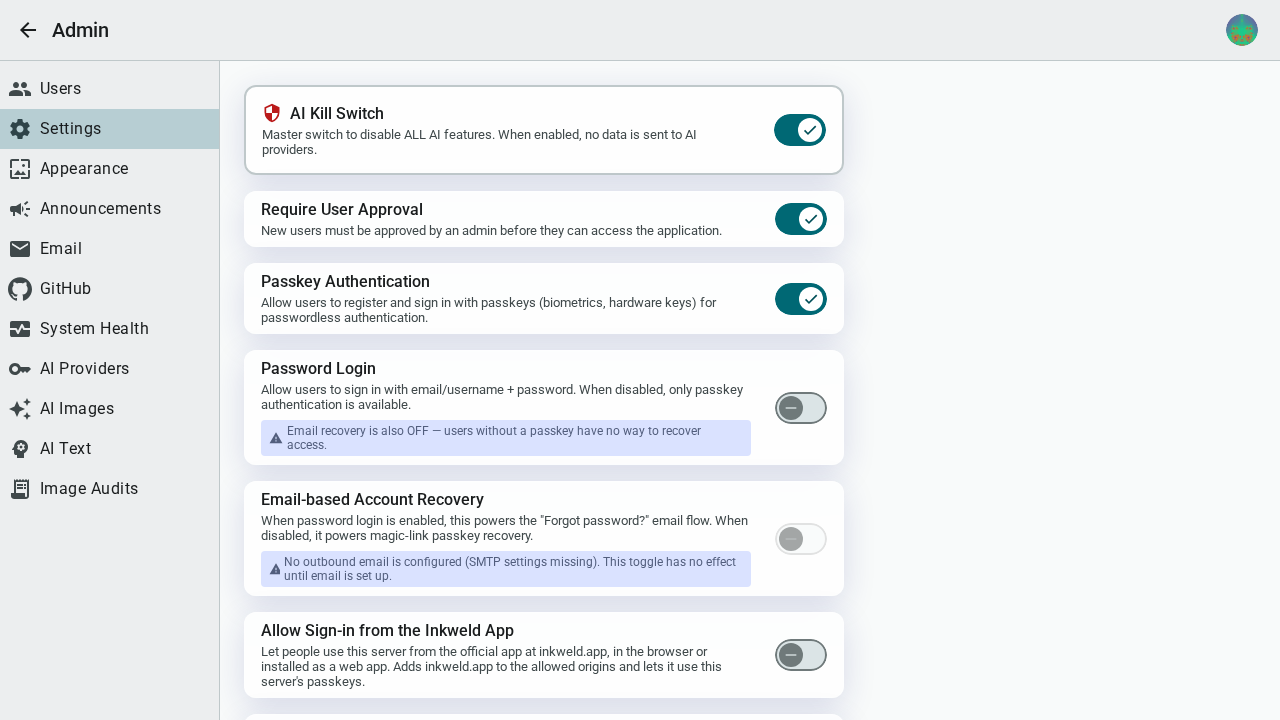1280x720 pixels.
Task: Open Image Audits label in sidebar
Action: pyautogui.click(x=89, y=489)
